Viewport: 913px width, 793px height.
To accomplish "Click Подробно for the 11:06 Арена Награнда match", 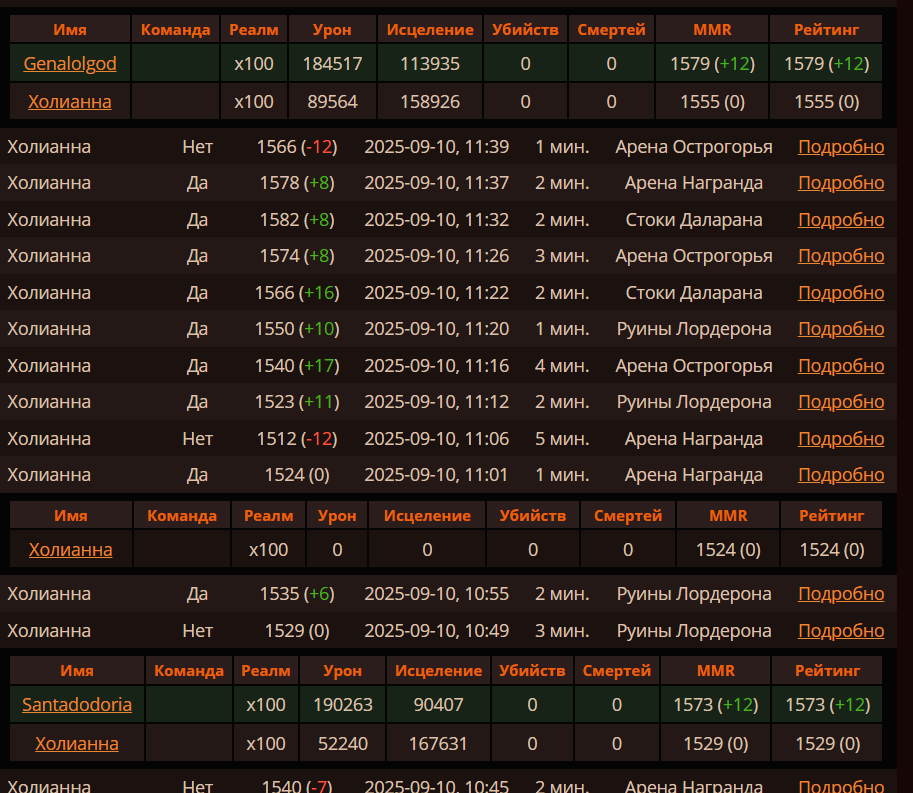I will pos(840,439).
